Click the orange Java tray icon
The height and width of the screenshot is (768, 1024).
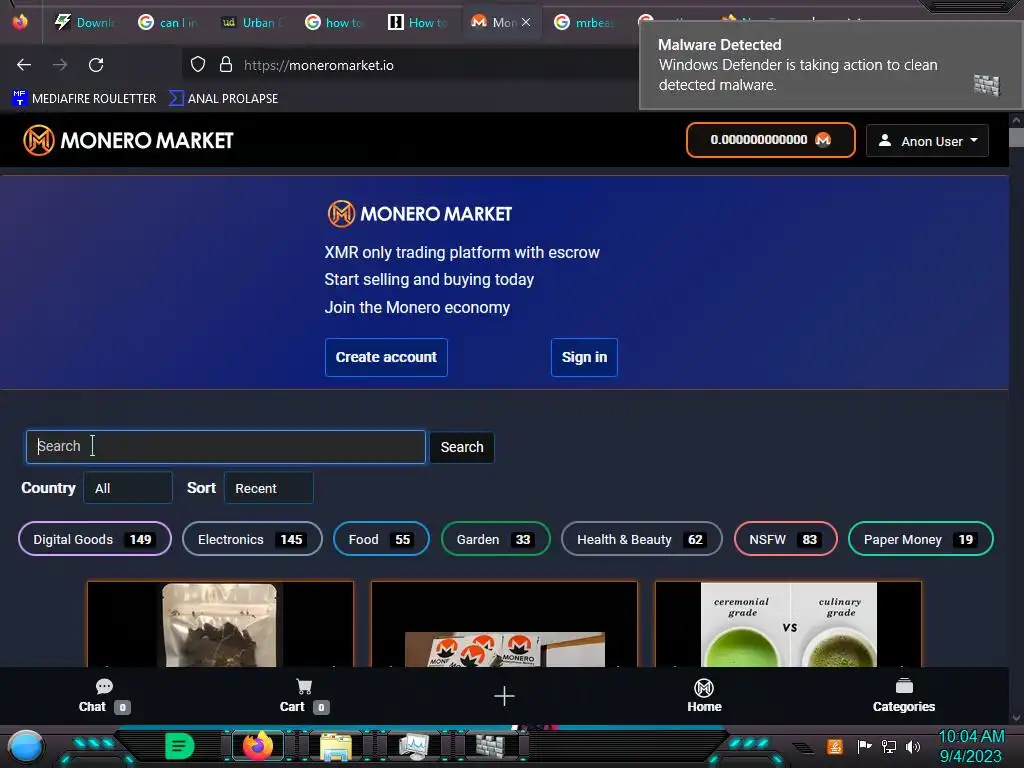[x=835, y=746]
